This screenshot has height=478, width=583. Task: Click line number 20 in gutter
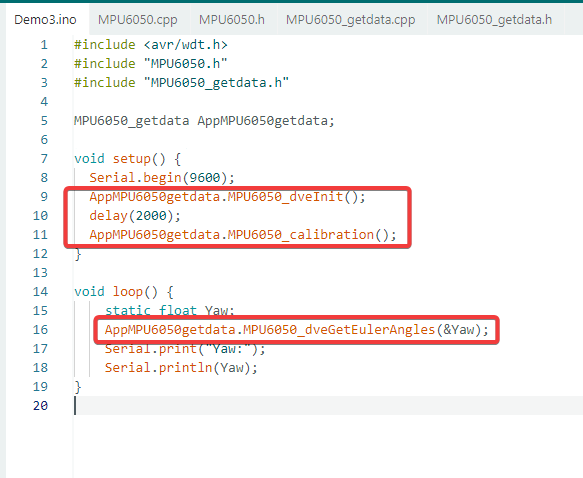pyautogui.click(x=40, y=406)
